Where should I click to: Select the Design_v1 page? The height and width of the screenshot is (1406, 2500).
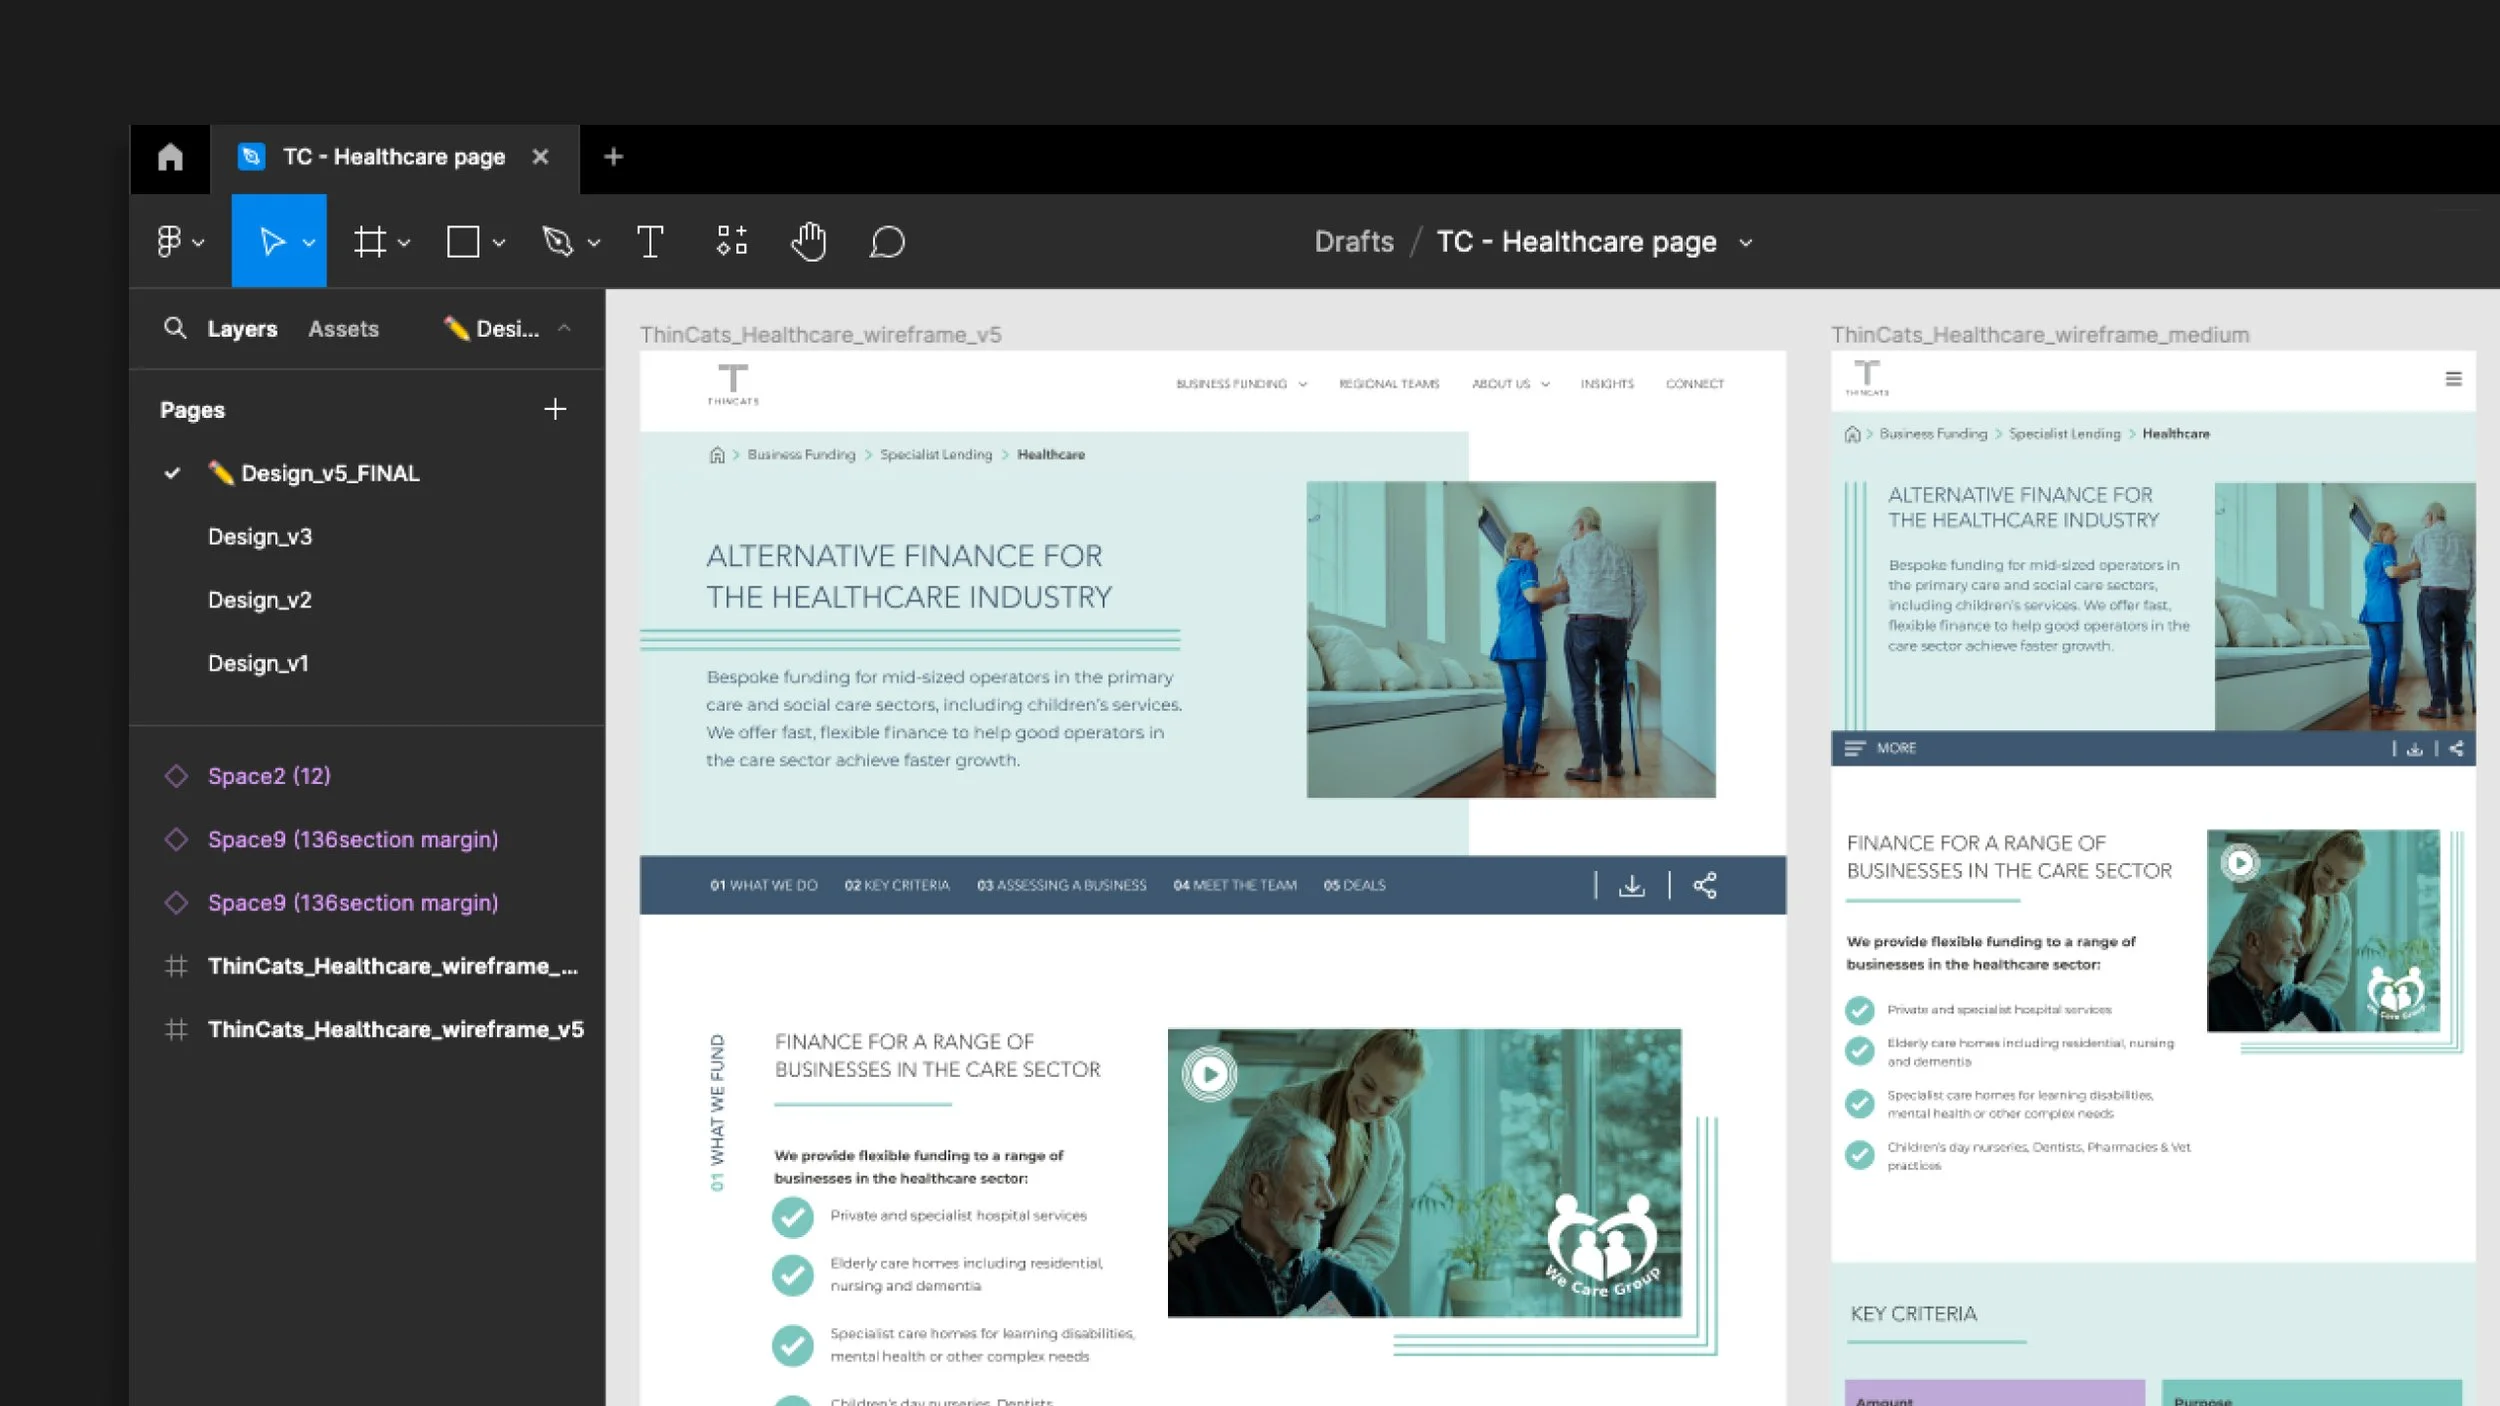[x=258, y=664]
